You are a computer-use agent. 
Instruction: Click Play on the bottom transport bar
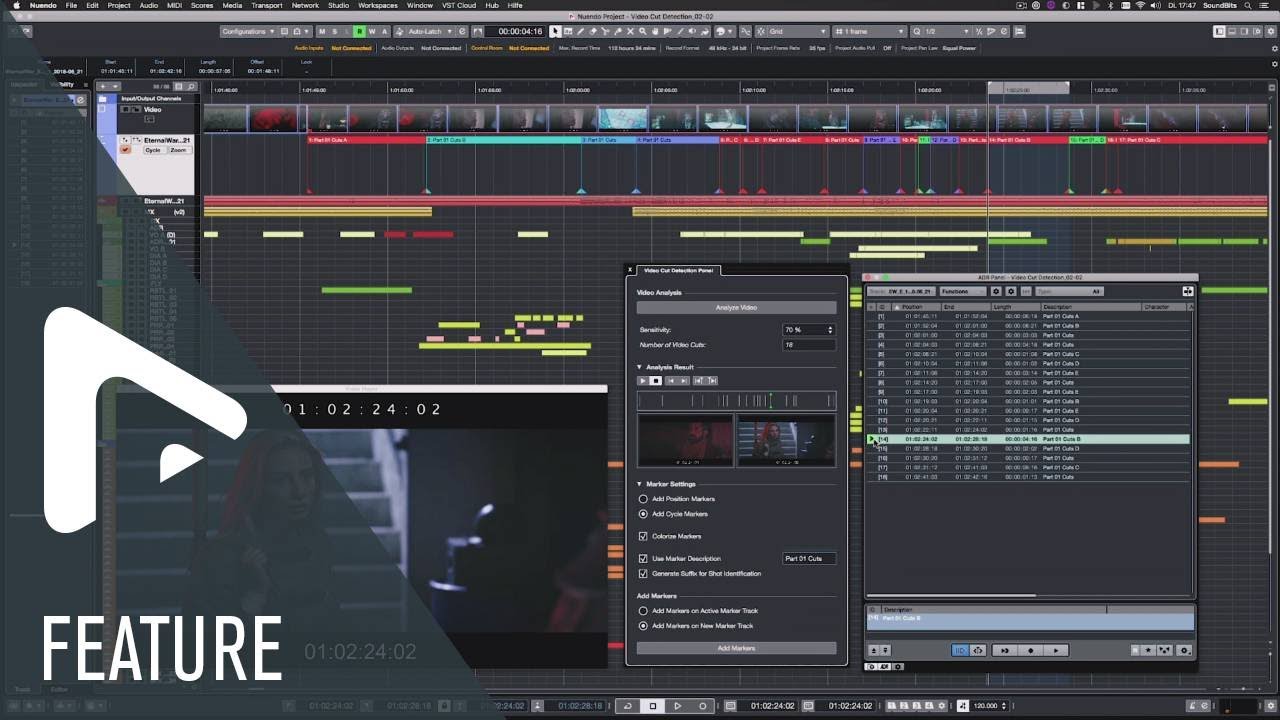click(677, 706)
